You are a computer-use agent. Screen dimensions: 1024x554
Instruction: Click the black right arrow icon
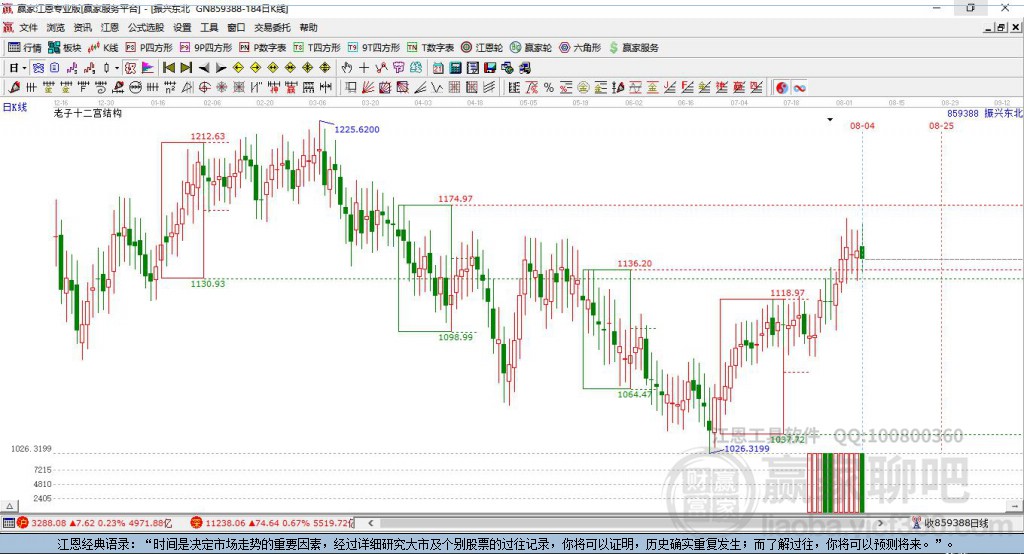[221, 67]
